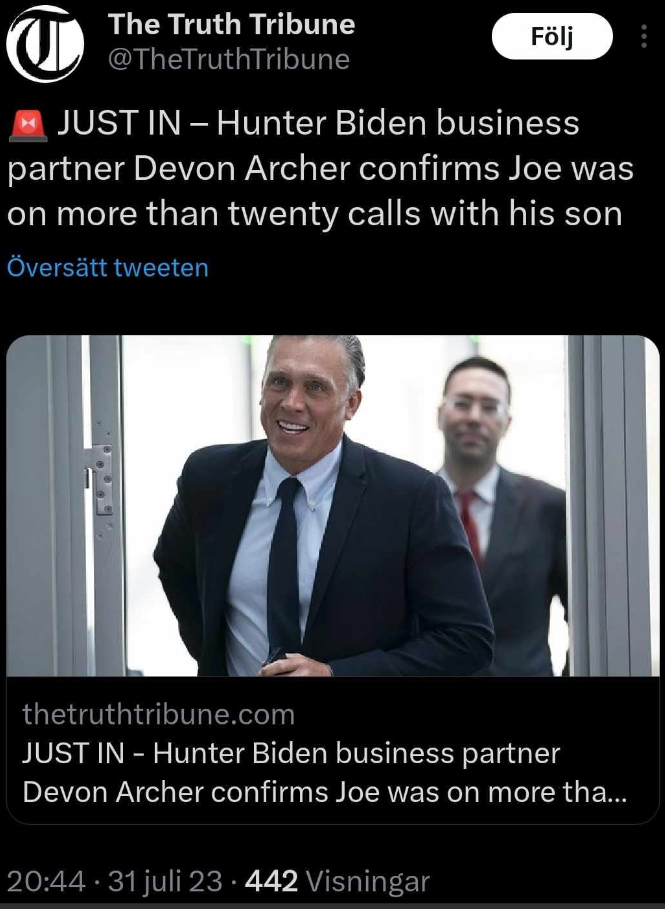Viewport: 665px width, 909px height.
Task: Translate tweet via "Översätt tweeten"
Action: [107, 268]
